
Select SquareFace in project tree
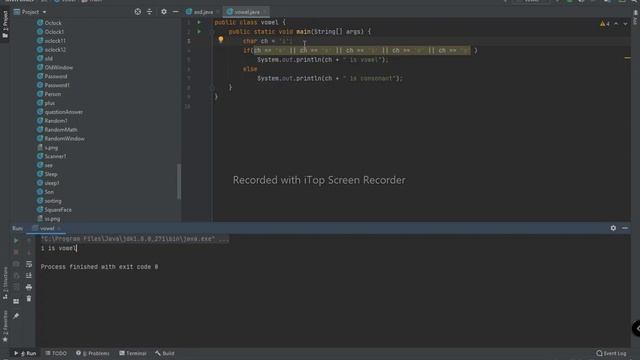click(54, 210)
